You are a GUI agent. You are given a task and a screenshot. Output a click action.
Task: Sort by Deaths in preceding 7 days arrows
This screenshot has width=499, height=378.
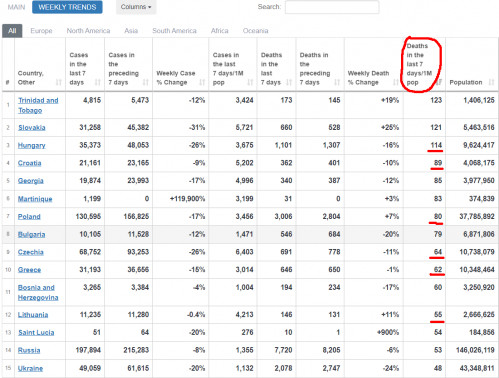(337, 82)
